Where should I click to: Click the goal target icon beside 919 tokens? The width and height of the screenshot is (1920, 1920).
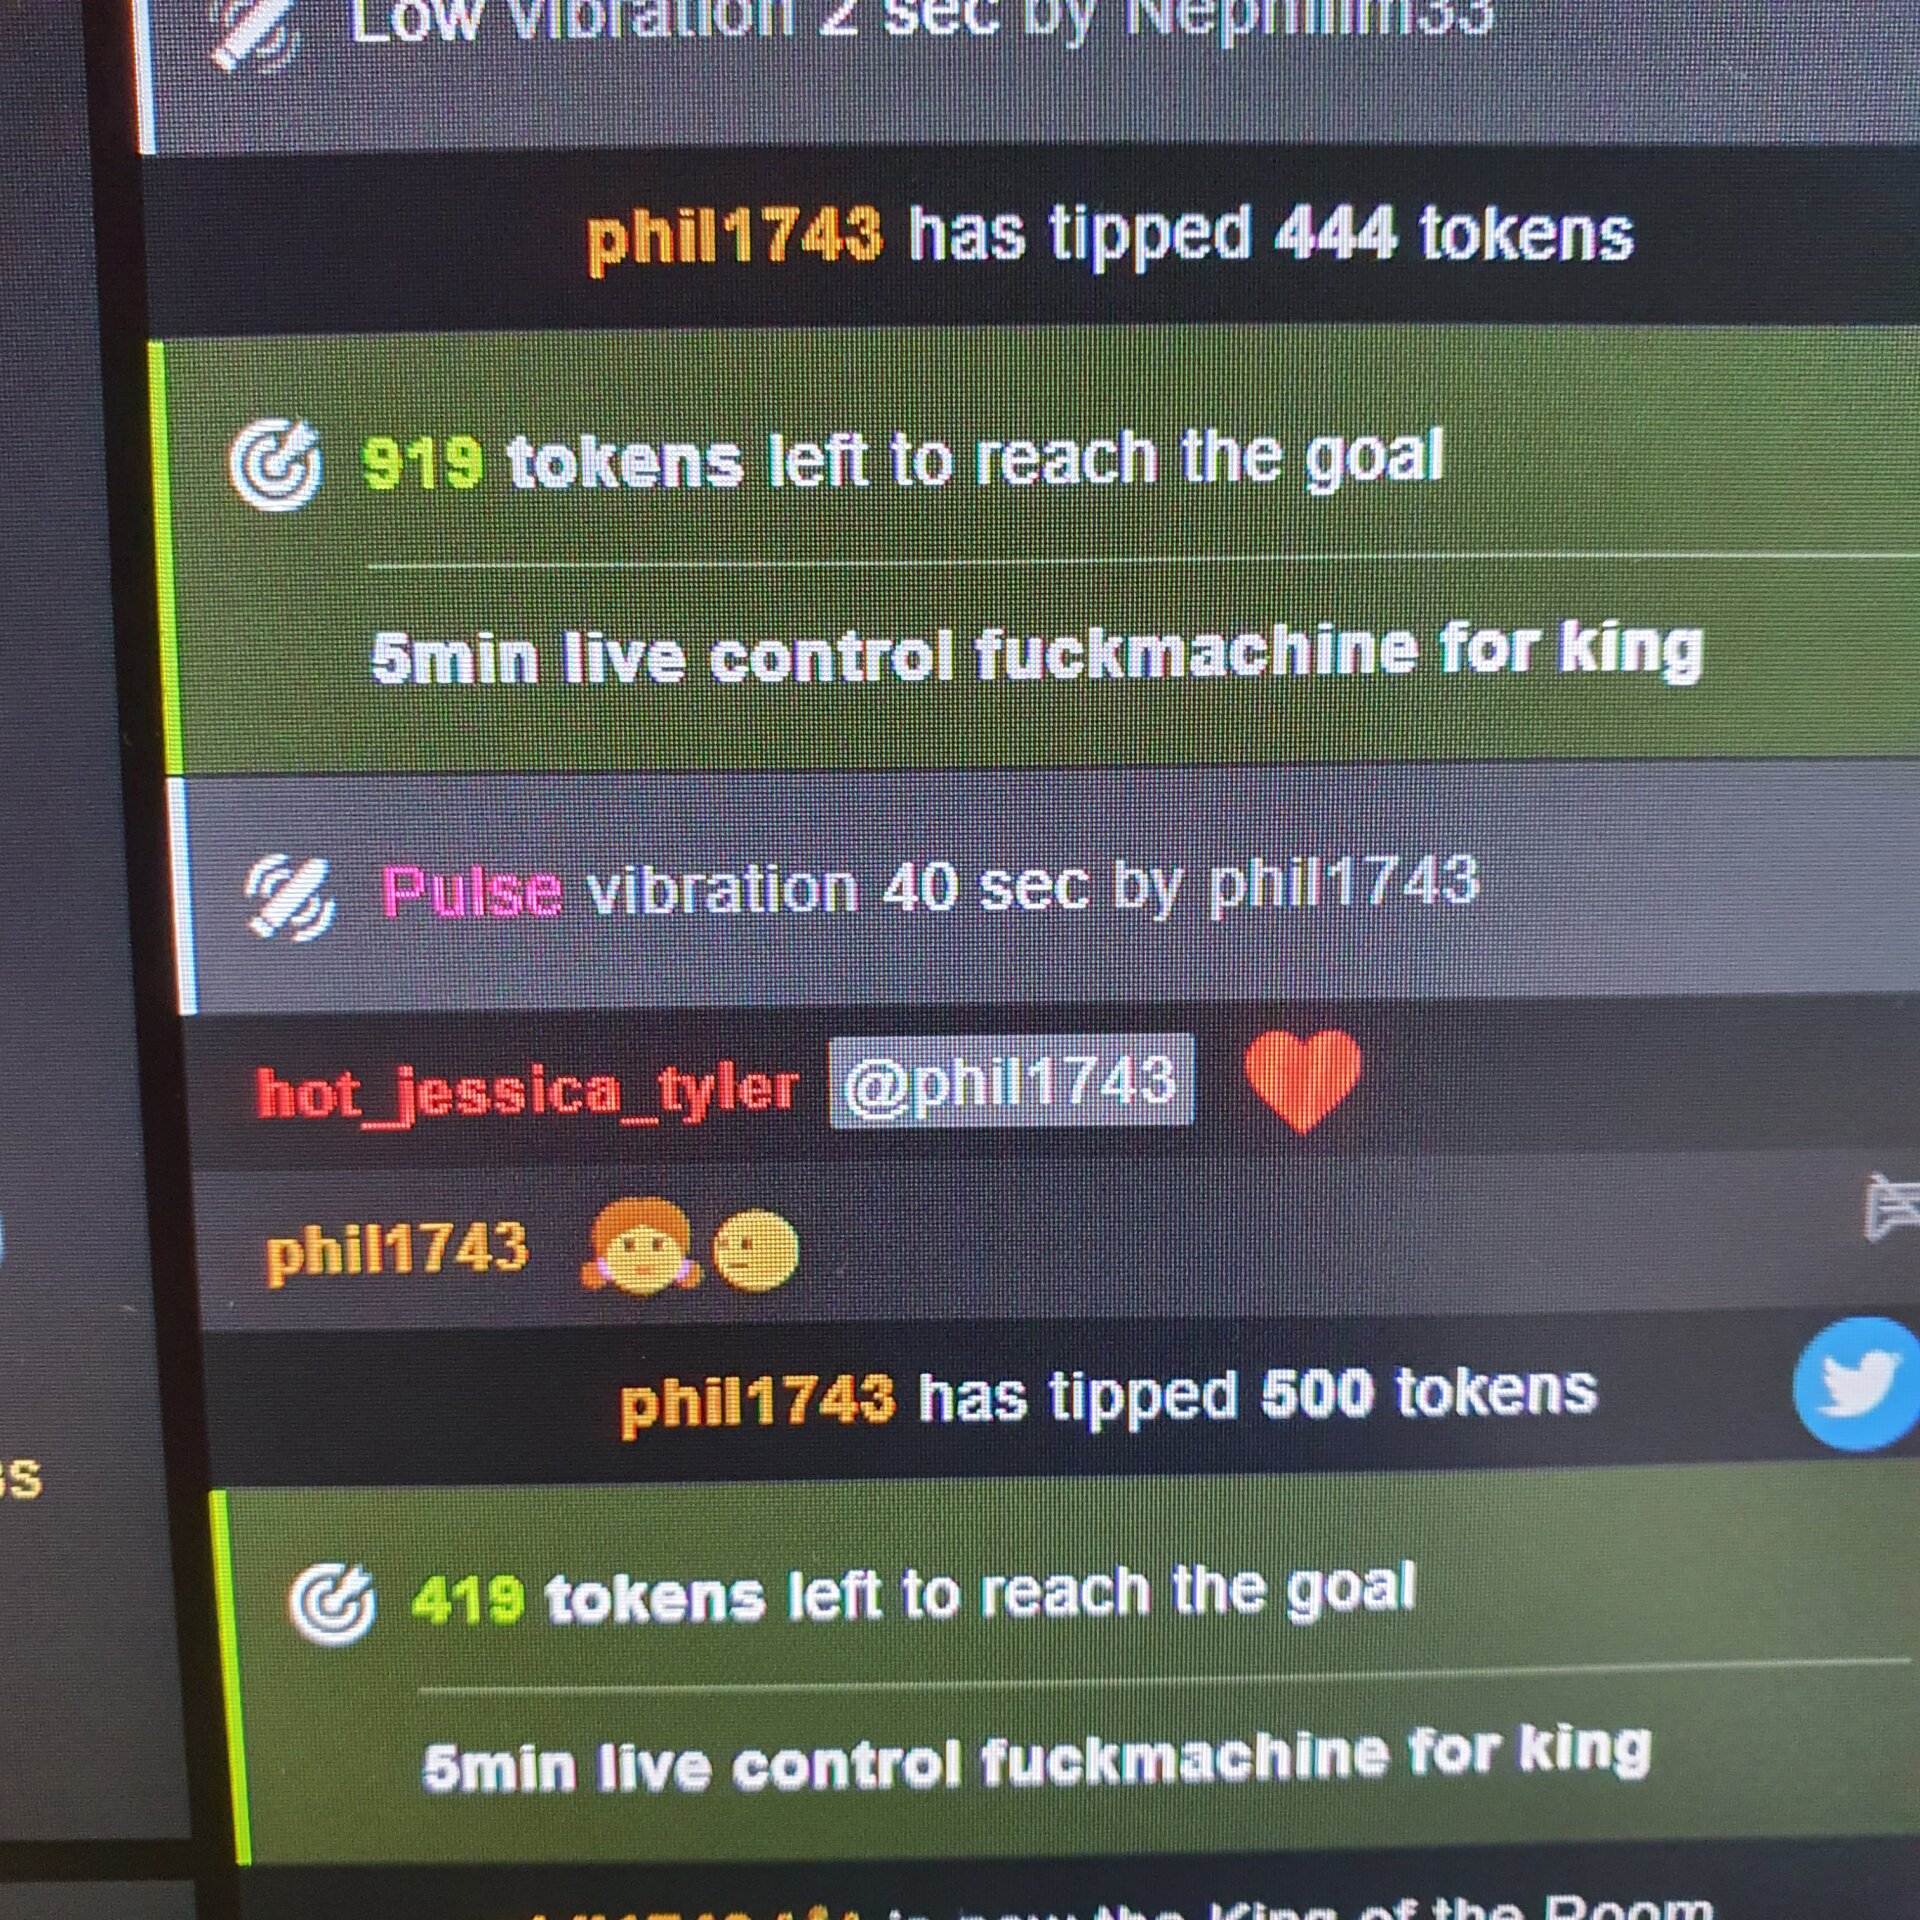[276, 465]
